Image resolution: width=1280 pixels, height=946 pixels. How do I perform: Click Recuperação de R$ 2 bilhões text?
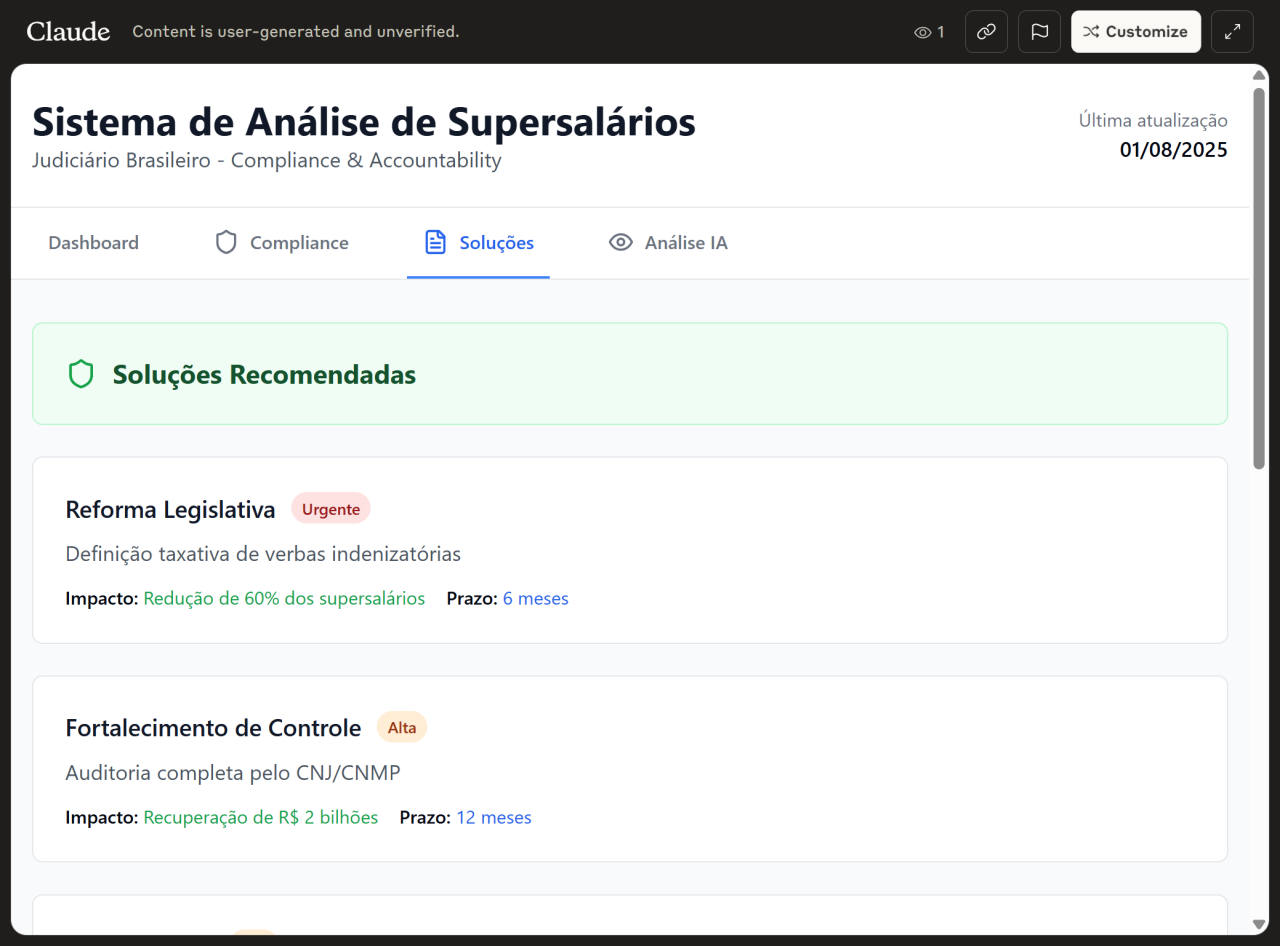click(x=261, y=818)
